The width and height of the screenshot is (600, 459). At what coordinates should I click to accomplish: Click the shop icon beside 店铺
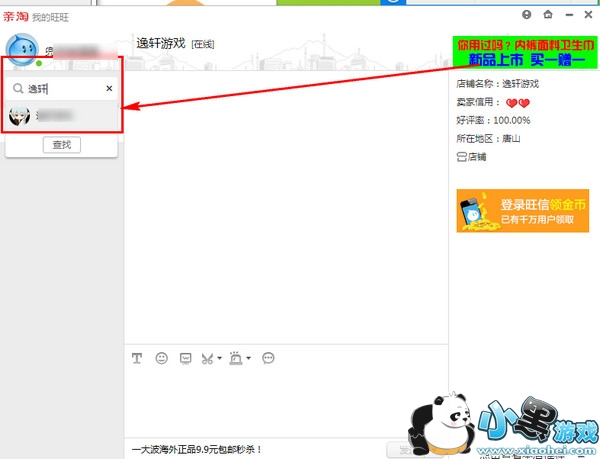(x=462, y=157)
